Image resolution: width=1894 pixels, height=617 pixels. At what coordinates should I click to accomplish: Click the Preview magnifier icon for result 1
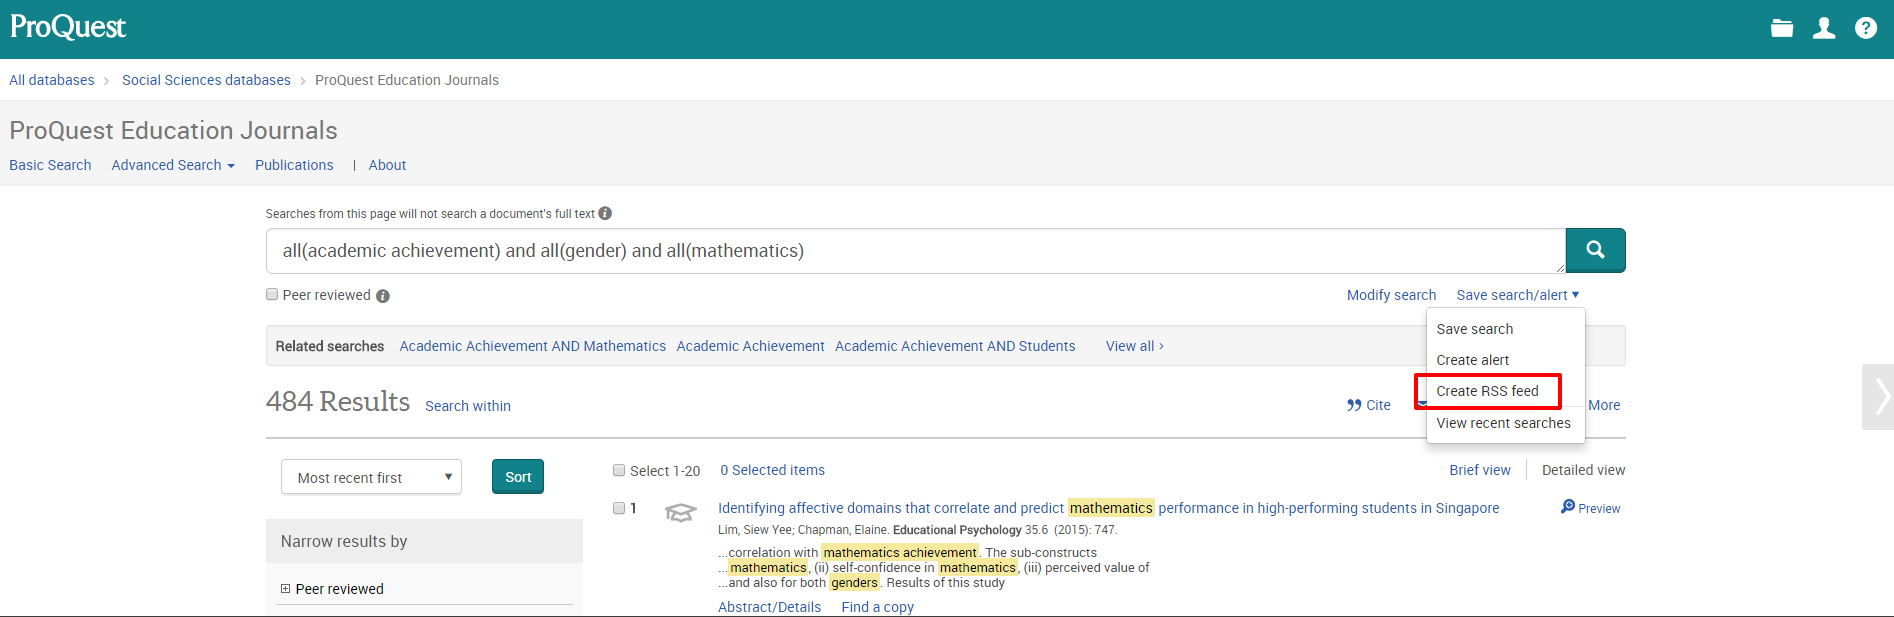(x=1568, y=507)
